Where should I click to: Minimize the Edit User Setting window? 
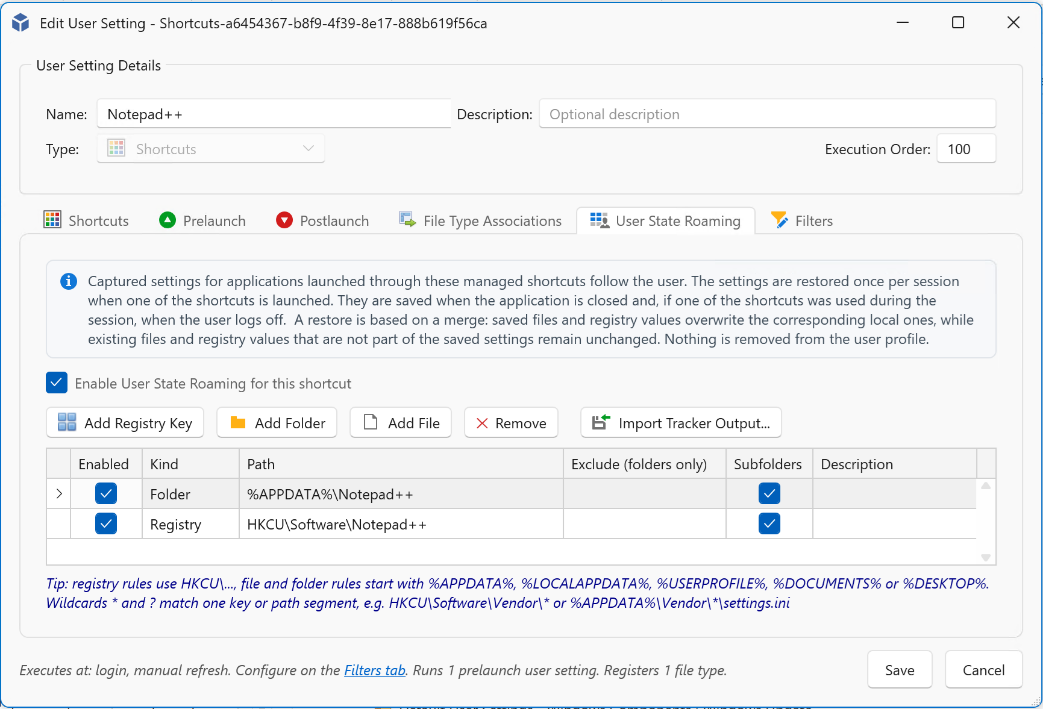(x=903, y=23)
